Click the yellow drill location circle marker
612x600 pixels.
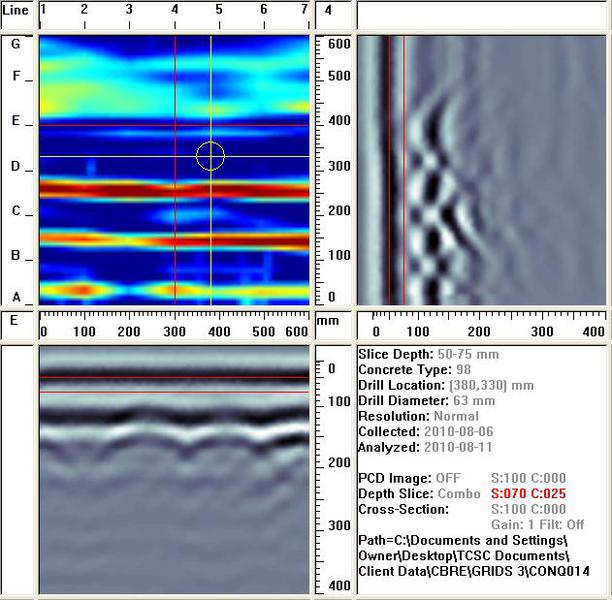[210, 156]
